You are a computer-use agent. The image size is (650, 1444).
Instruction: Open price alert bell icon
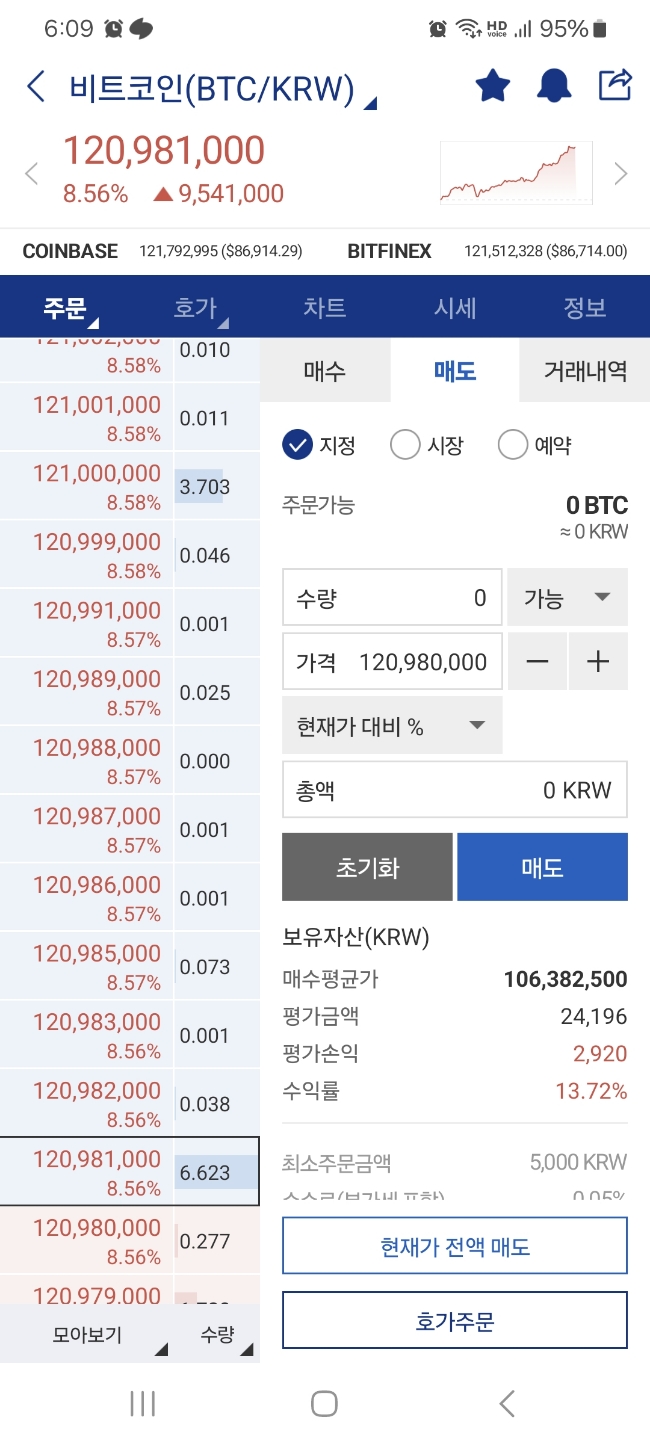tap(553, 86)
